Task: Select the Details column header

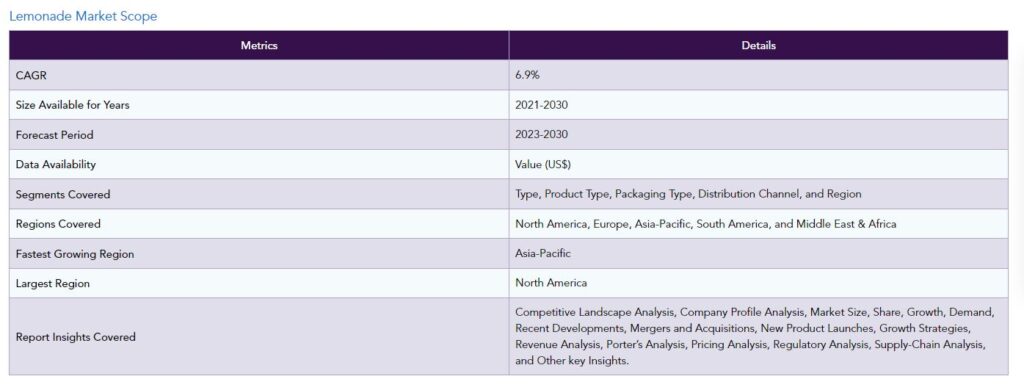Action: (758, 45)
